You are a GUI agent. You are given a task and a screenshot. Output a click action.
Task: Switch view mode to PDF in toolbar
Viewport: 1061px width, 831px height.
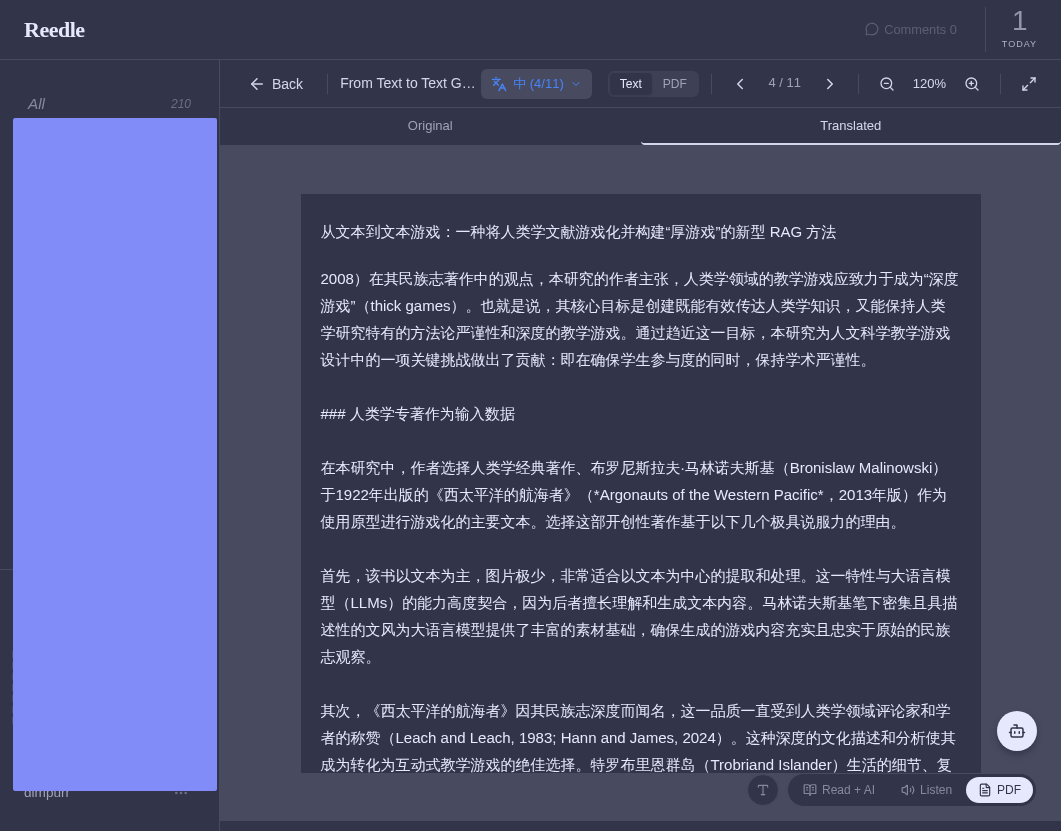(675, 84)
